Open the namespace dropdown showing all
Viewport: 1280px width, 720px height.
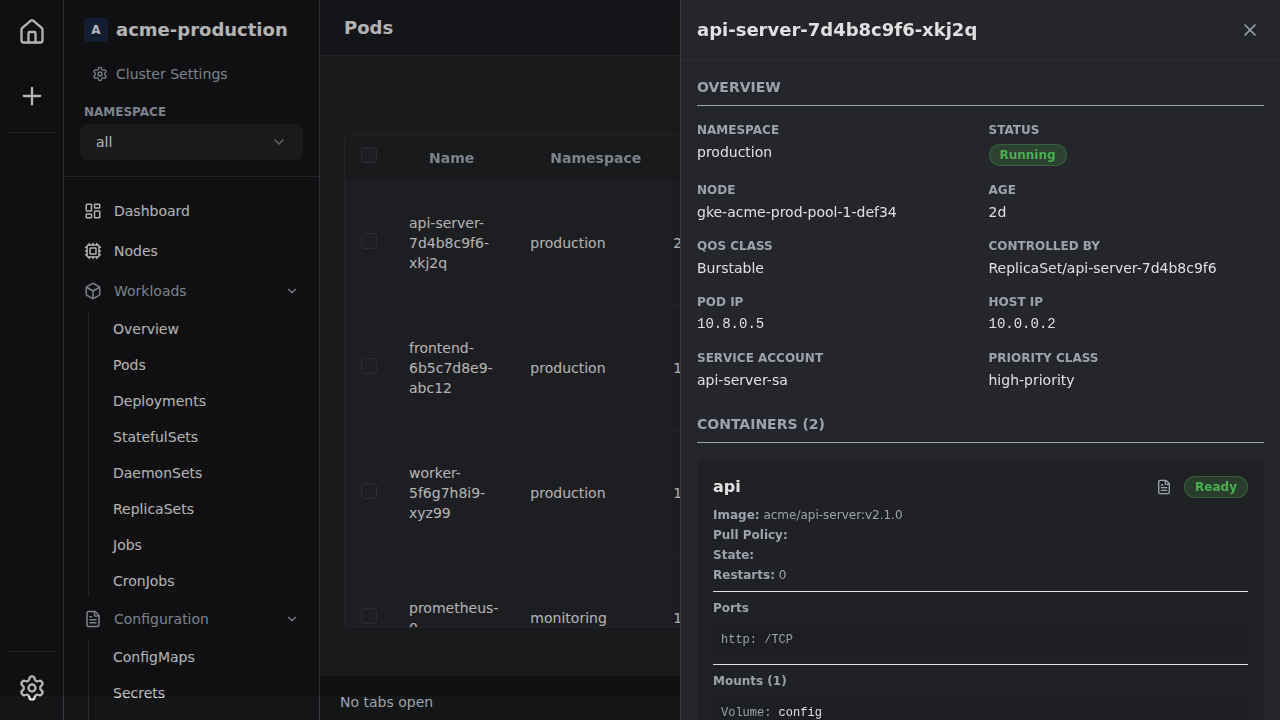(191, 142)
